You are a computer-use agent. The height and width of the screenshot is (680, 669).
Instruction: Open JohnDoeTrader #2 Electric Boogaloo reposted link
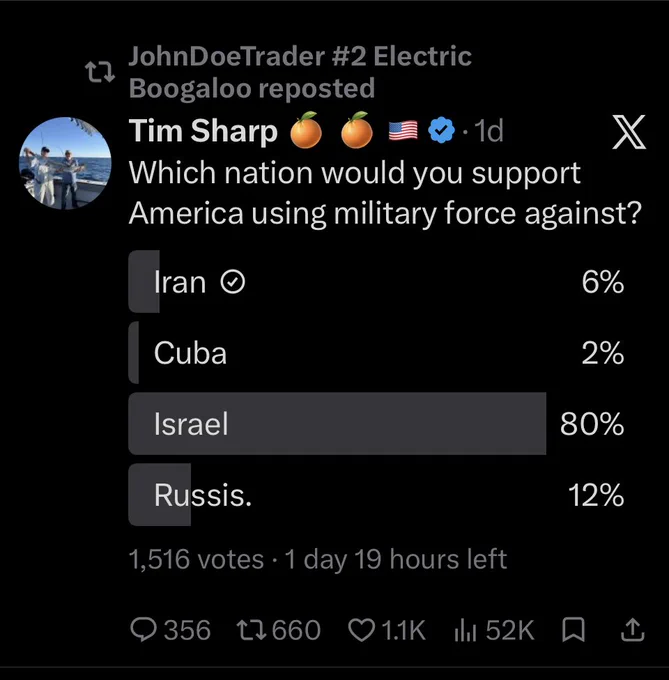click(300, 72)
